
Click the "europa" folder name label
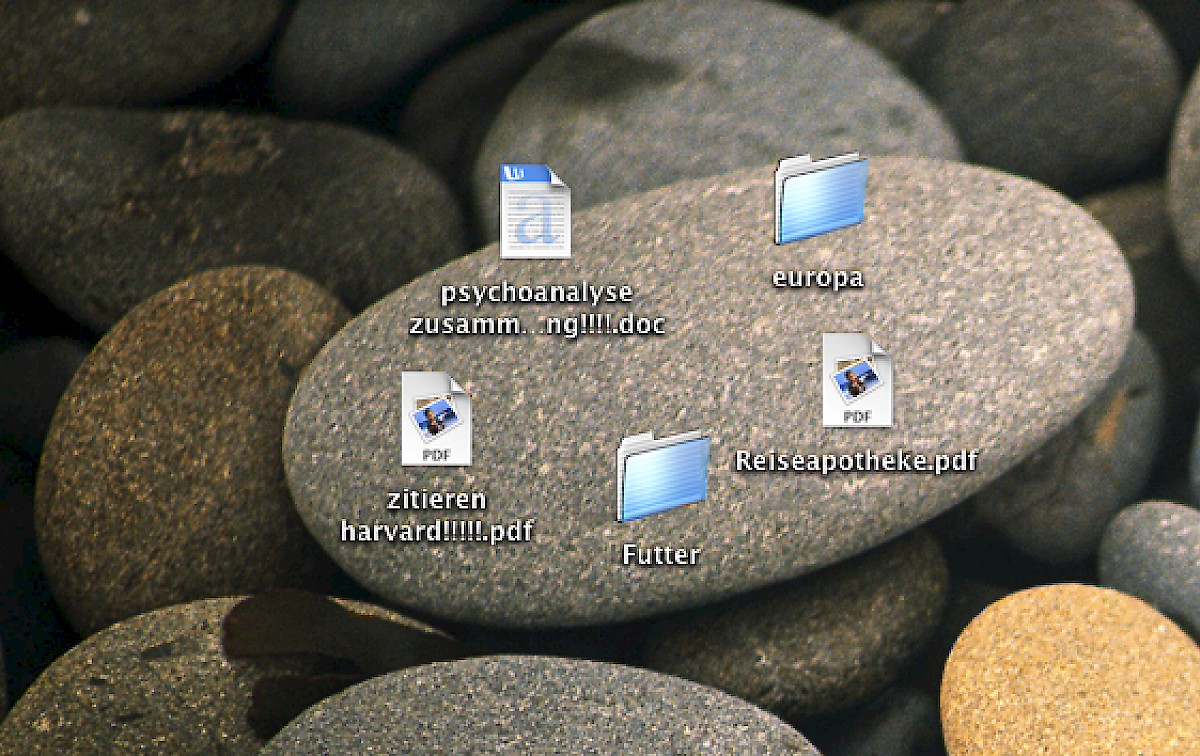[x=818, y=278]
